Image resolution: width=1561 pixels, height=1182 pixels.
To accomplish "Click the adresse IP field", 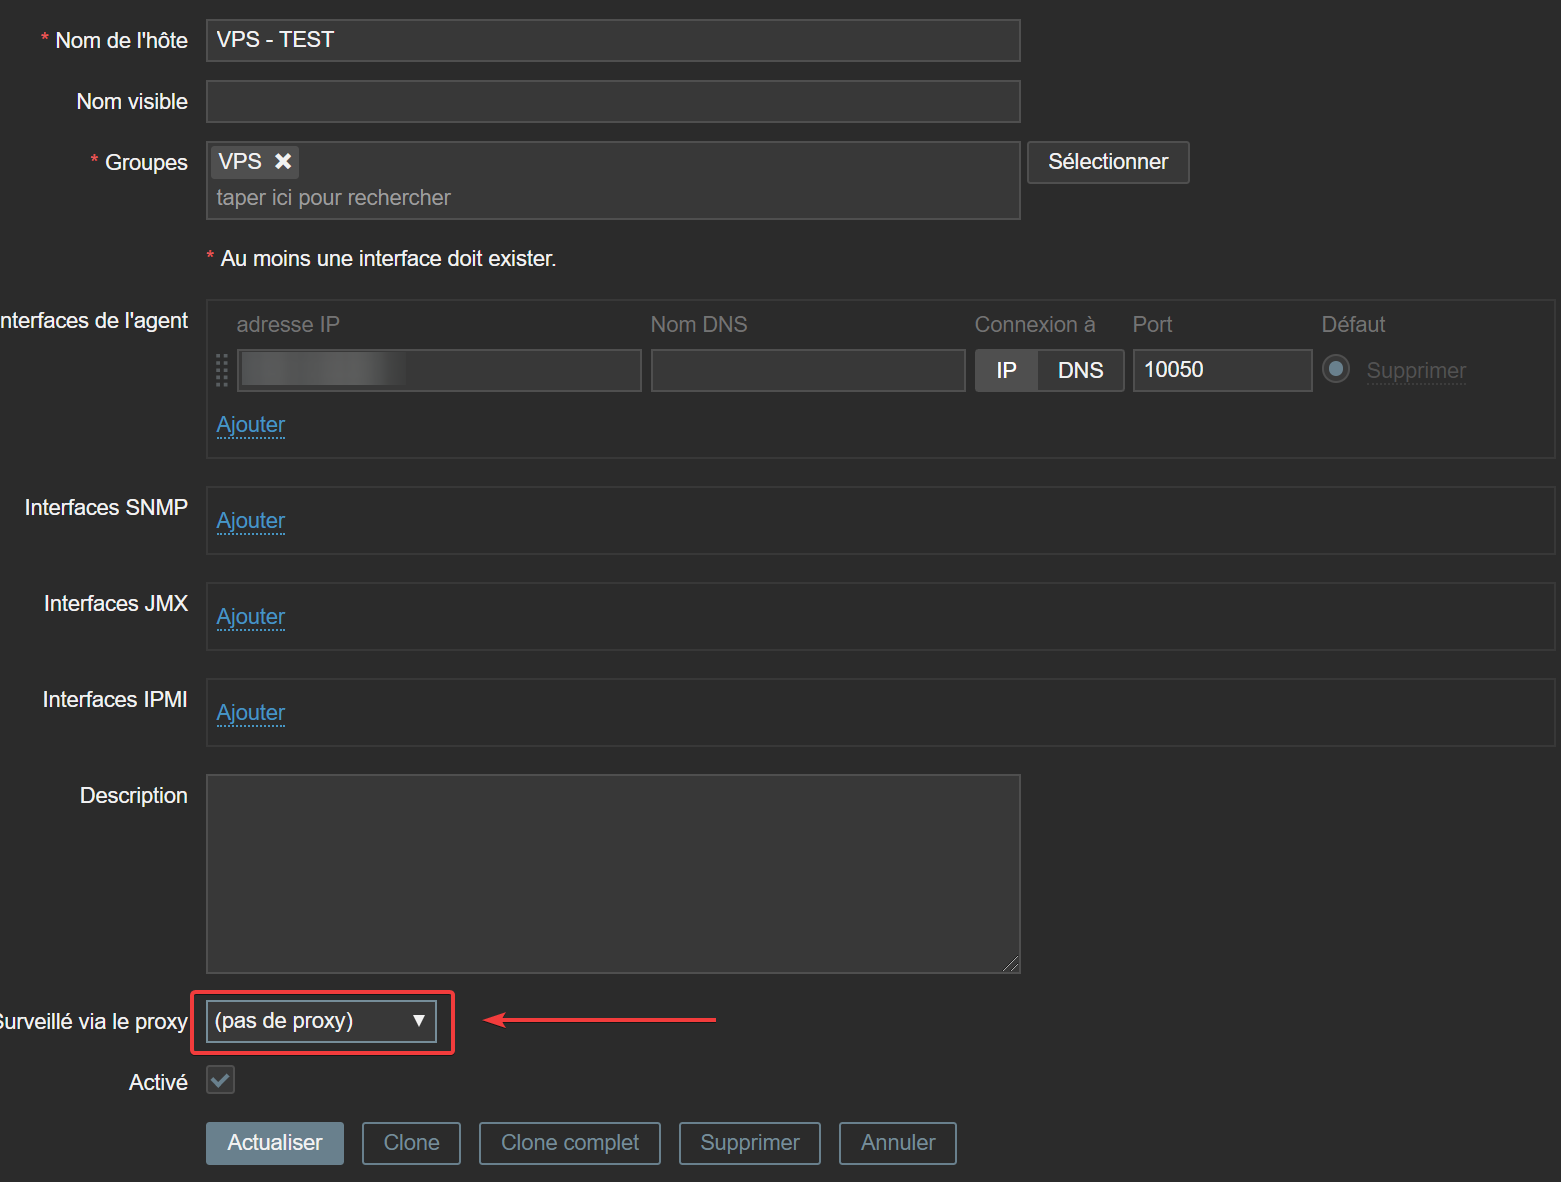I will pos(439,370).
